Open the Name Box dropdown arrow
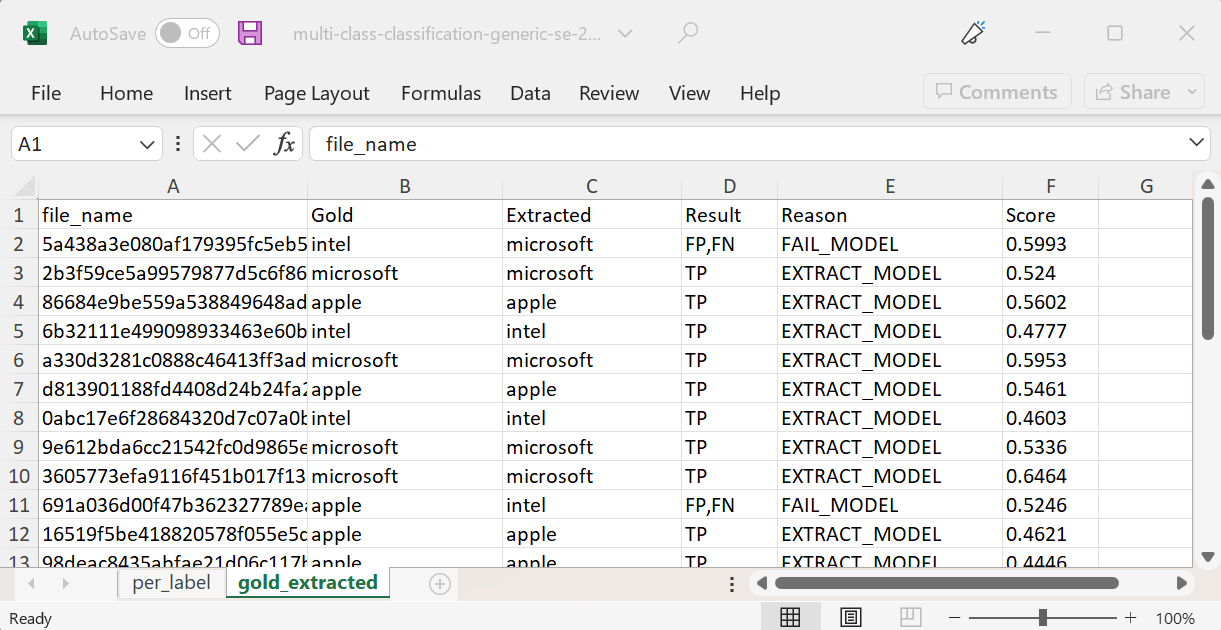The image size is (1221, 630). pyautogui.click(x=148, y=144)
